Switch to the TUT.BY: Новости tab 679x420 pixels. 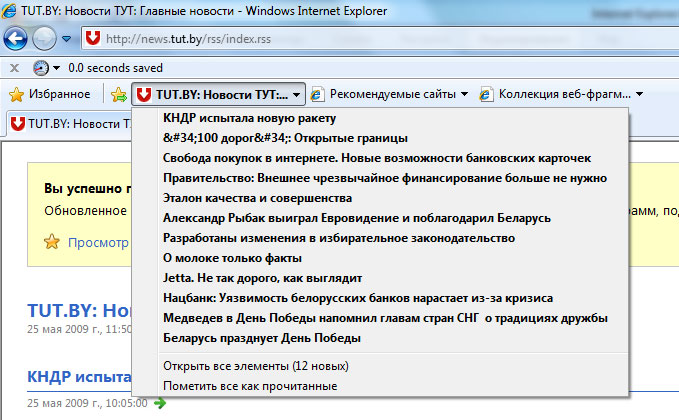tap(69, 124)
